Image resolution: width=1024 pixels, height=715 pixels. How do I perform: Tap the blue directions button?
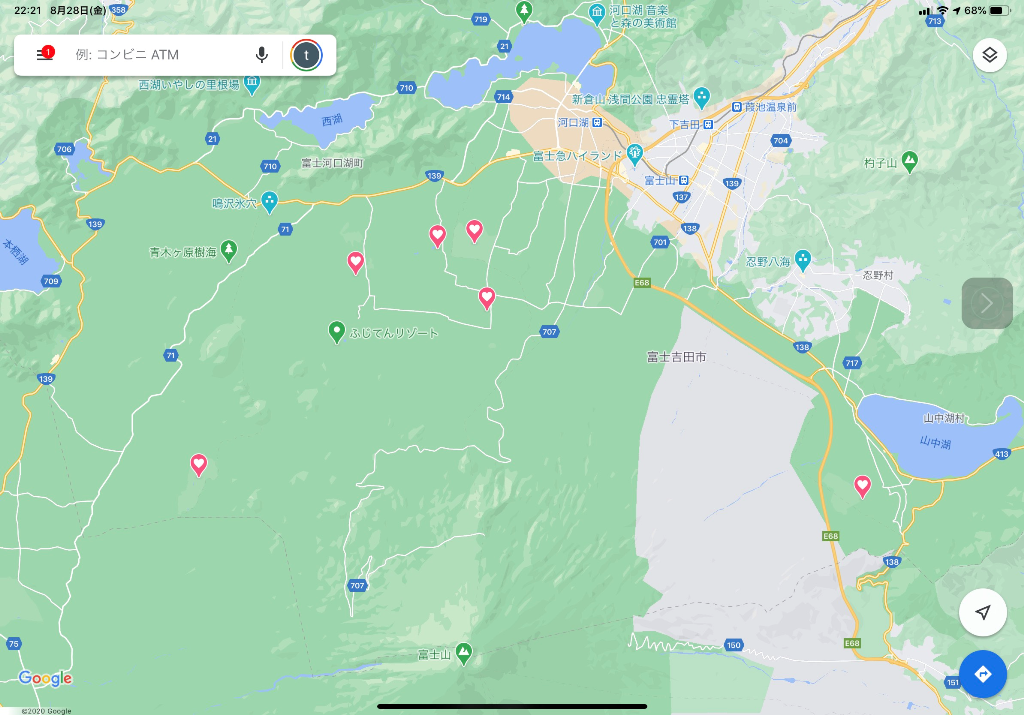tap(982, 673)
